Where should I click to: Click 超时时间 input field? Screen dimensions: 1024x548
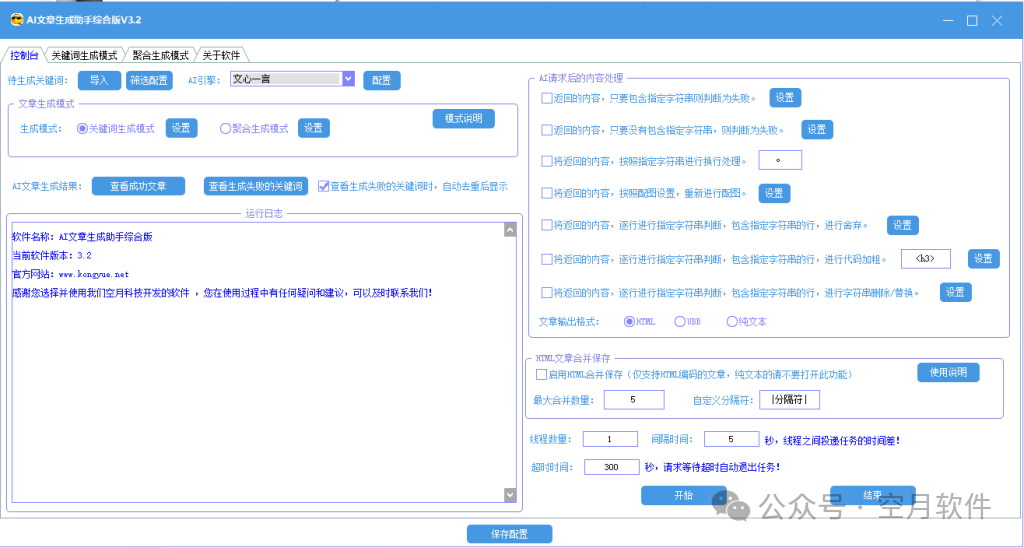click(611, 467)
